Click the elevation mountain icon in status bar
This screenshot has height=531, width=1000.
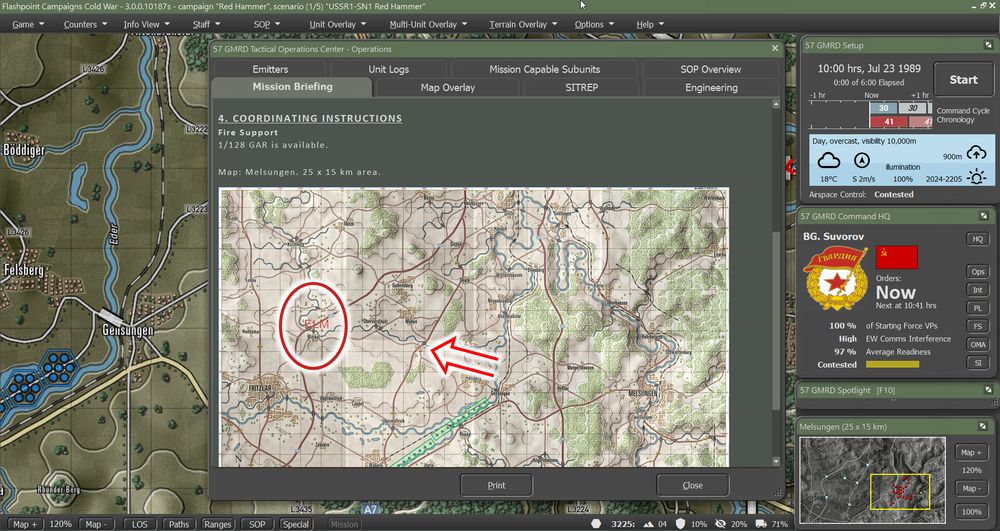click(x=649, y=524)
